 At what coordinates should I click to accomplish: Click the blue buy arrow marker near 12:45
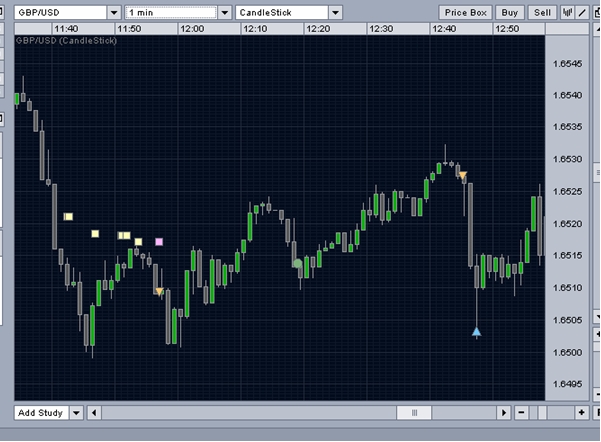[476, 332]
